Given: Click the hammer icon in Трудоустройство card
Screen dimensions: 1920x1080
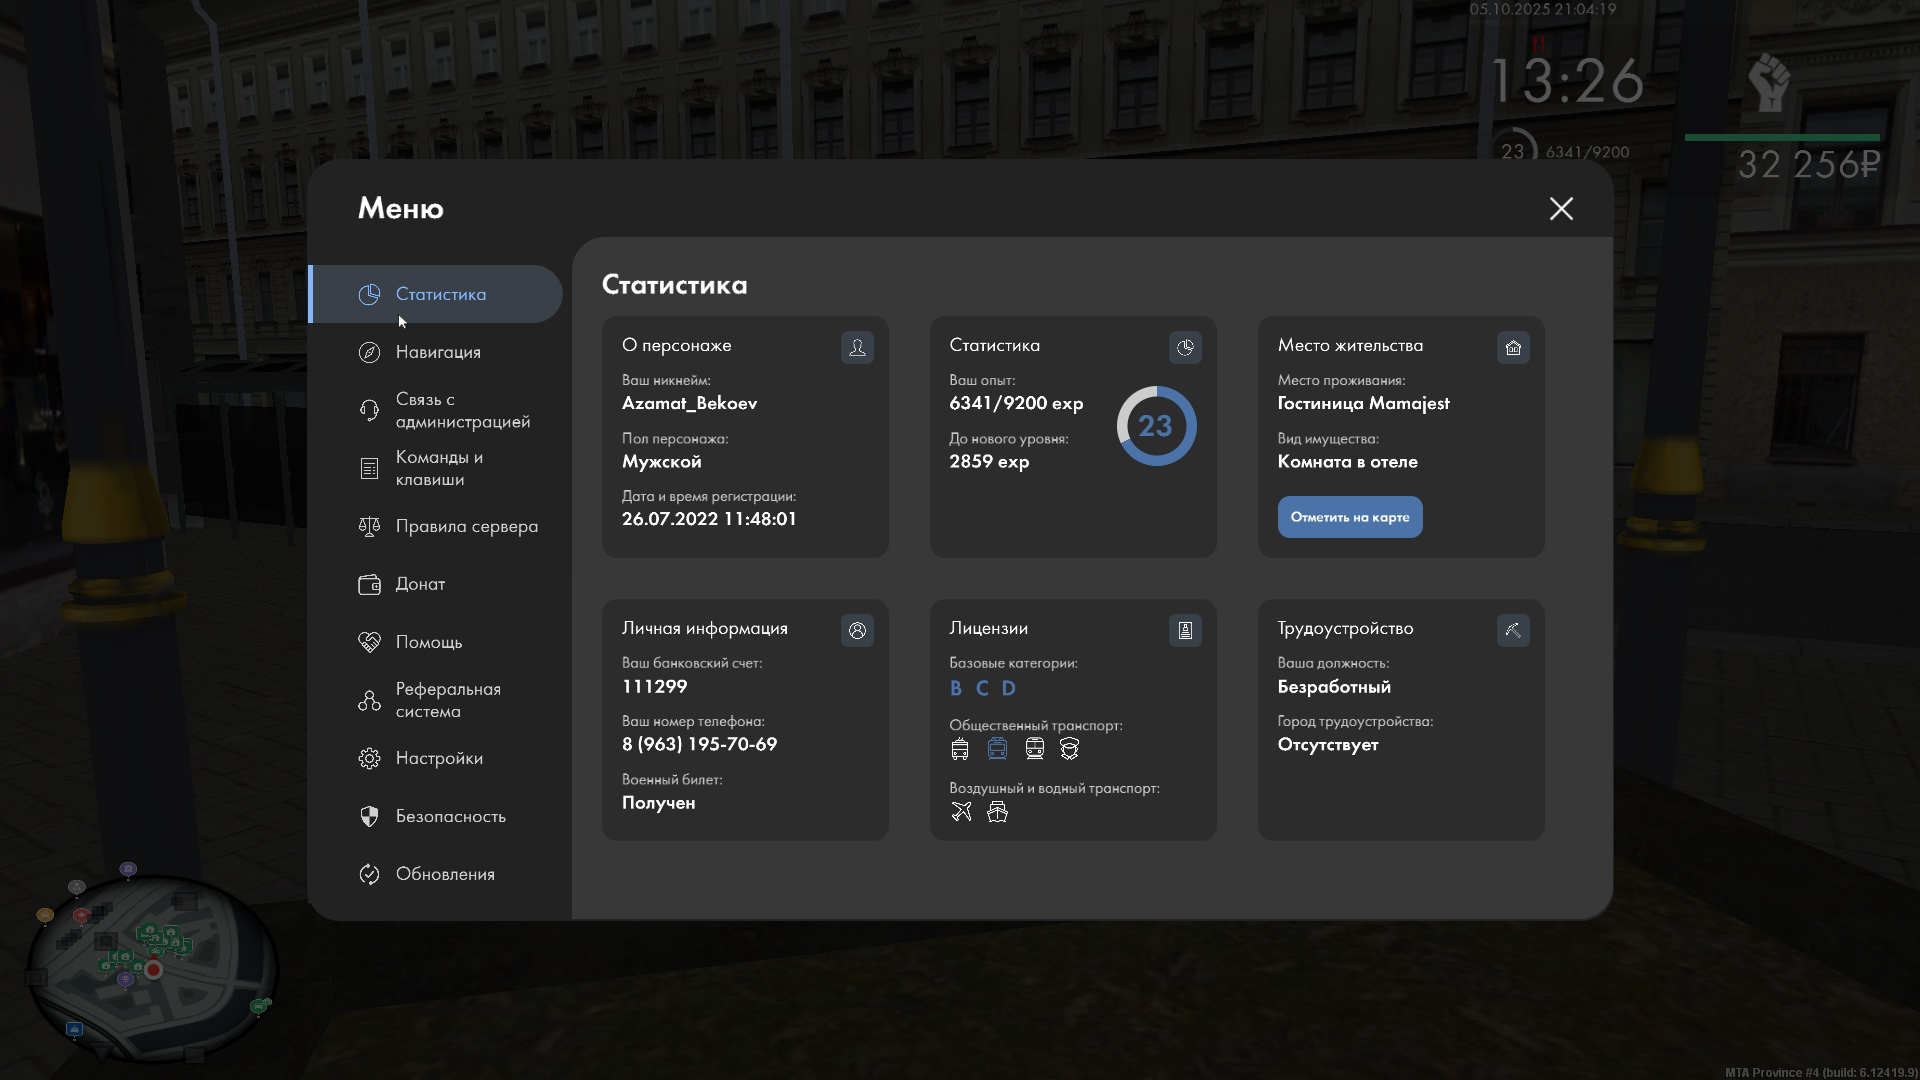Looking at the screenshot, I should pos(1513,631).
